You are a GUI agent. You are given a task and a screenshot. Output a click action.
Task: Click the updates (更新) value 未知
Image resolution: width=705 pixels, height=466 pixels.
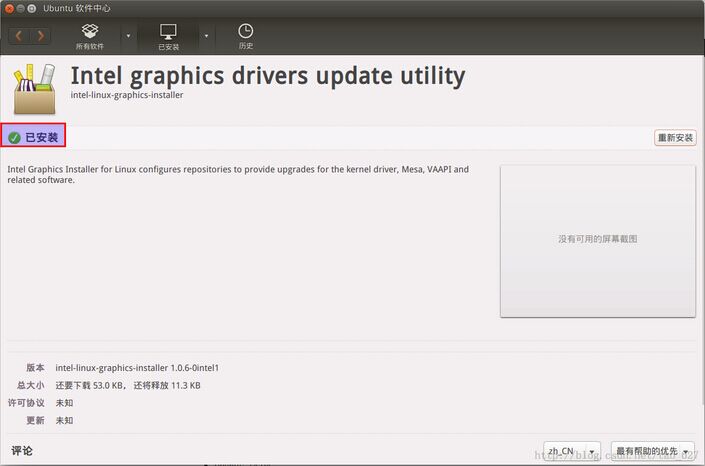click(64, 421)
